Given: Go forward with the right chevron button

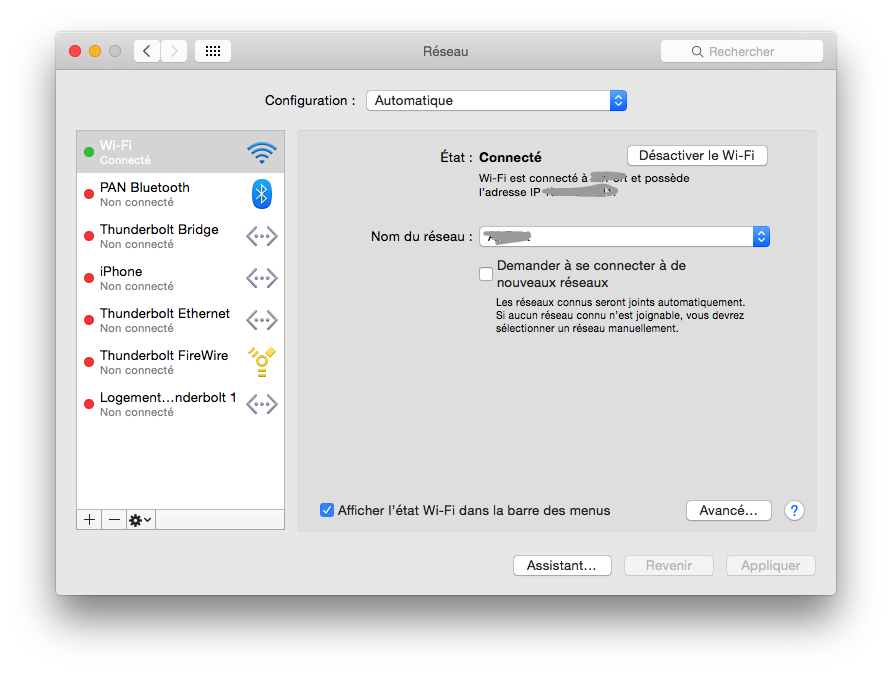Looking at the screenshot, I should (x=174, y=51).
